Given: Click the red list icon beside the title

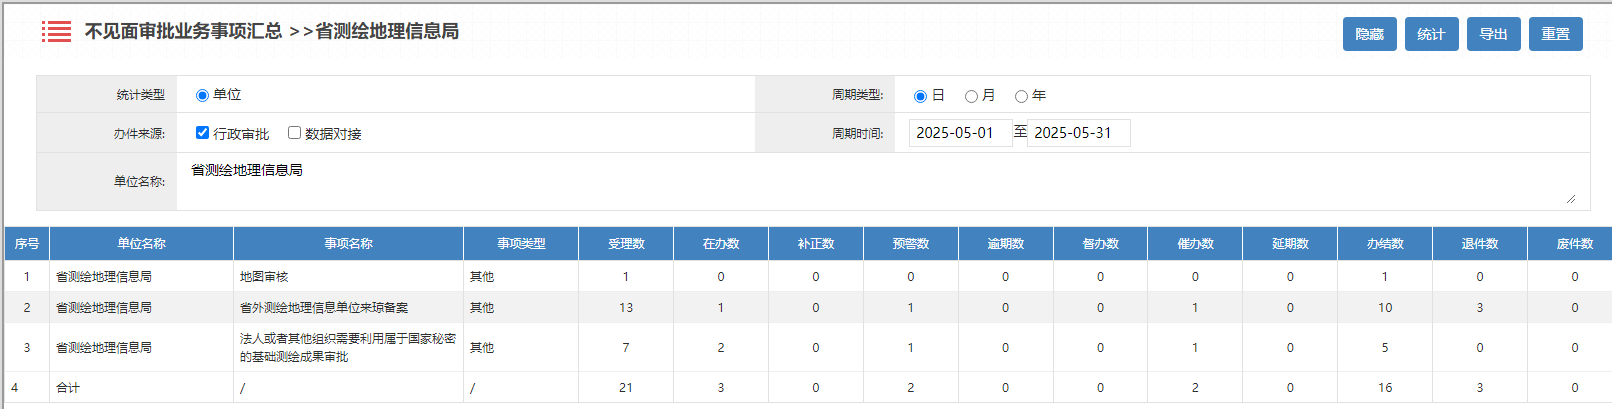Looking at the screenshot, I should [x=56, y=32].
